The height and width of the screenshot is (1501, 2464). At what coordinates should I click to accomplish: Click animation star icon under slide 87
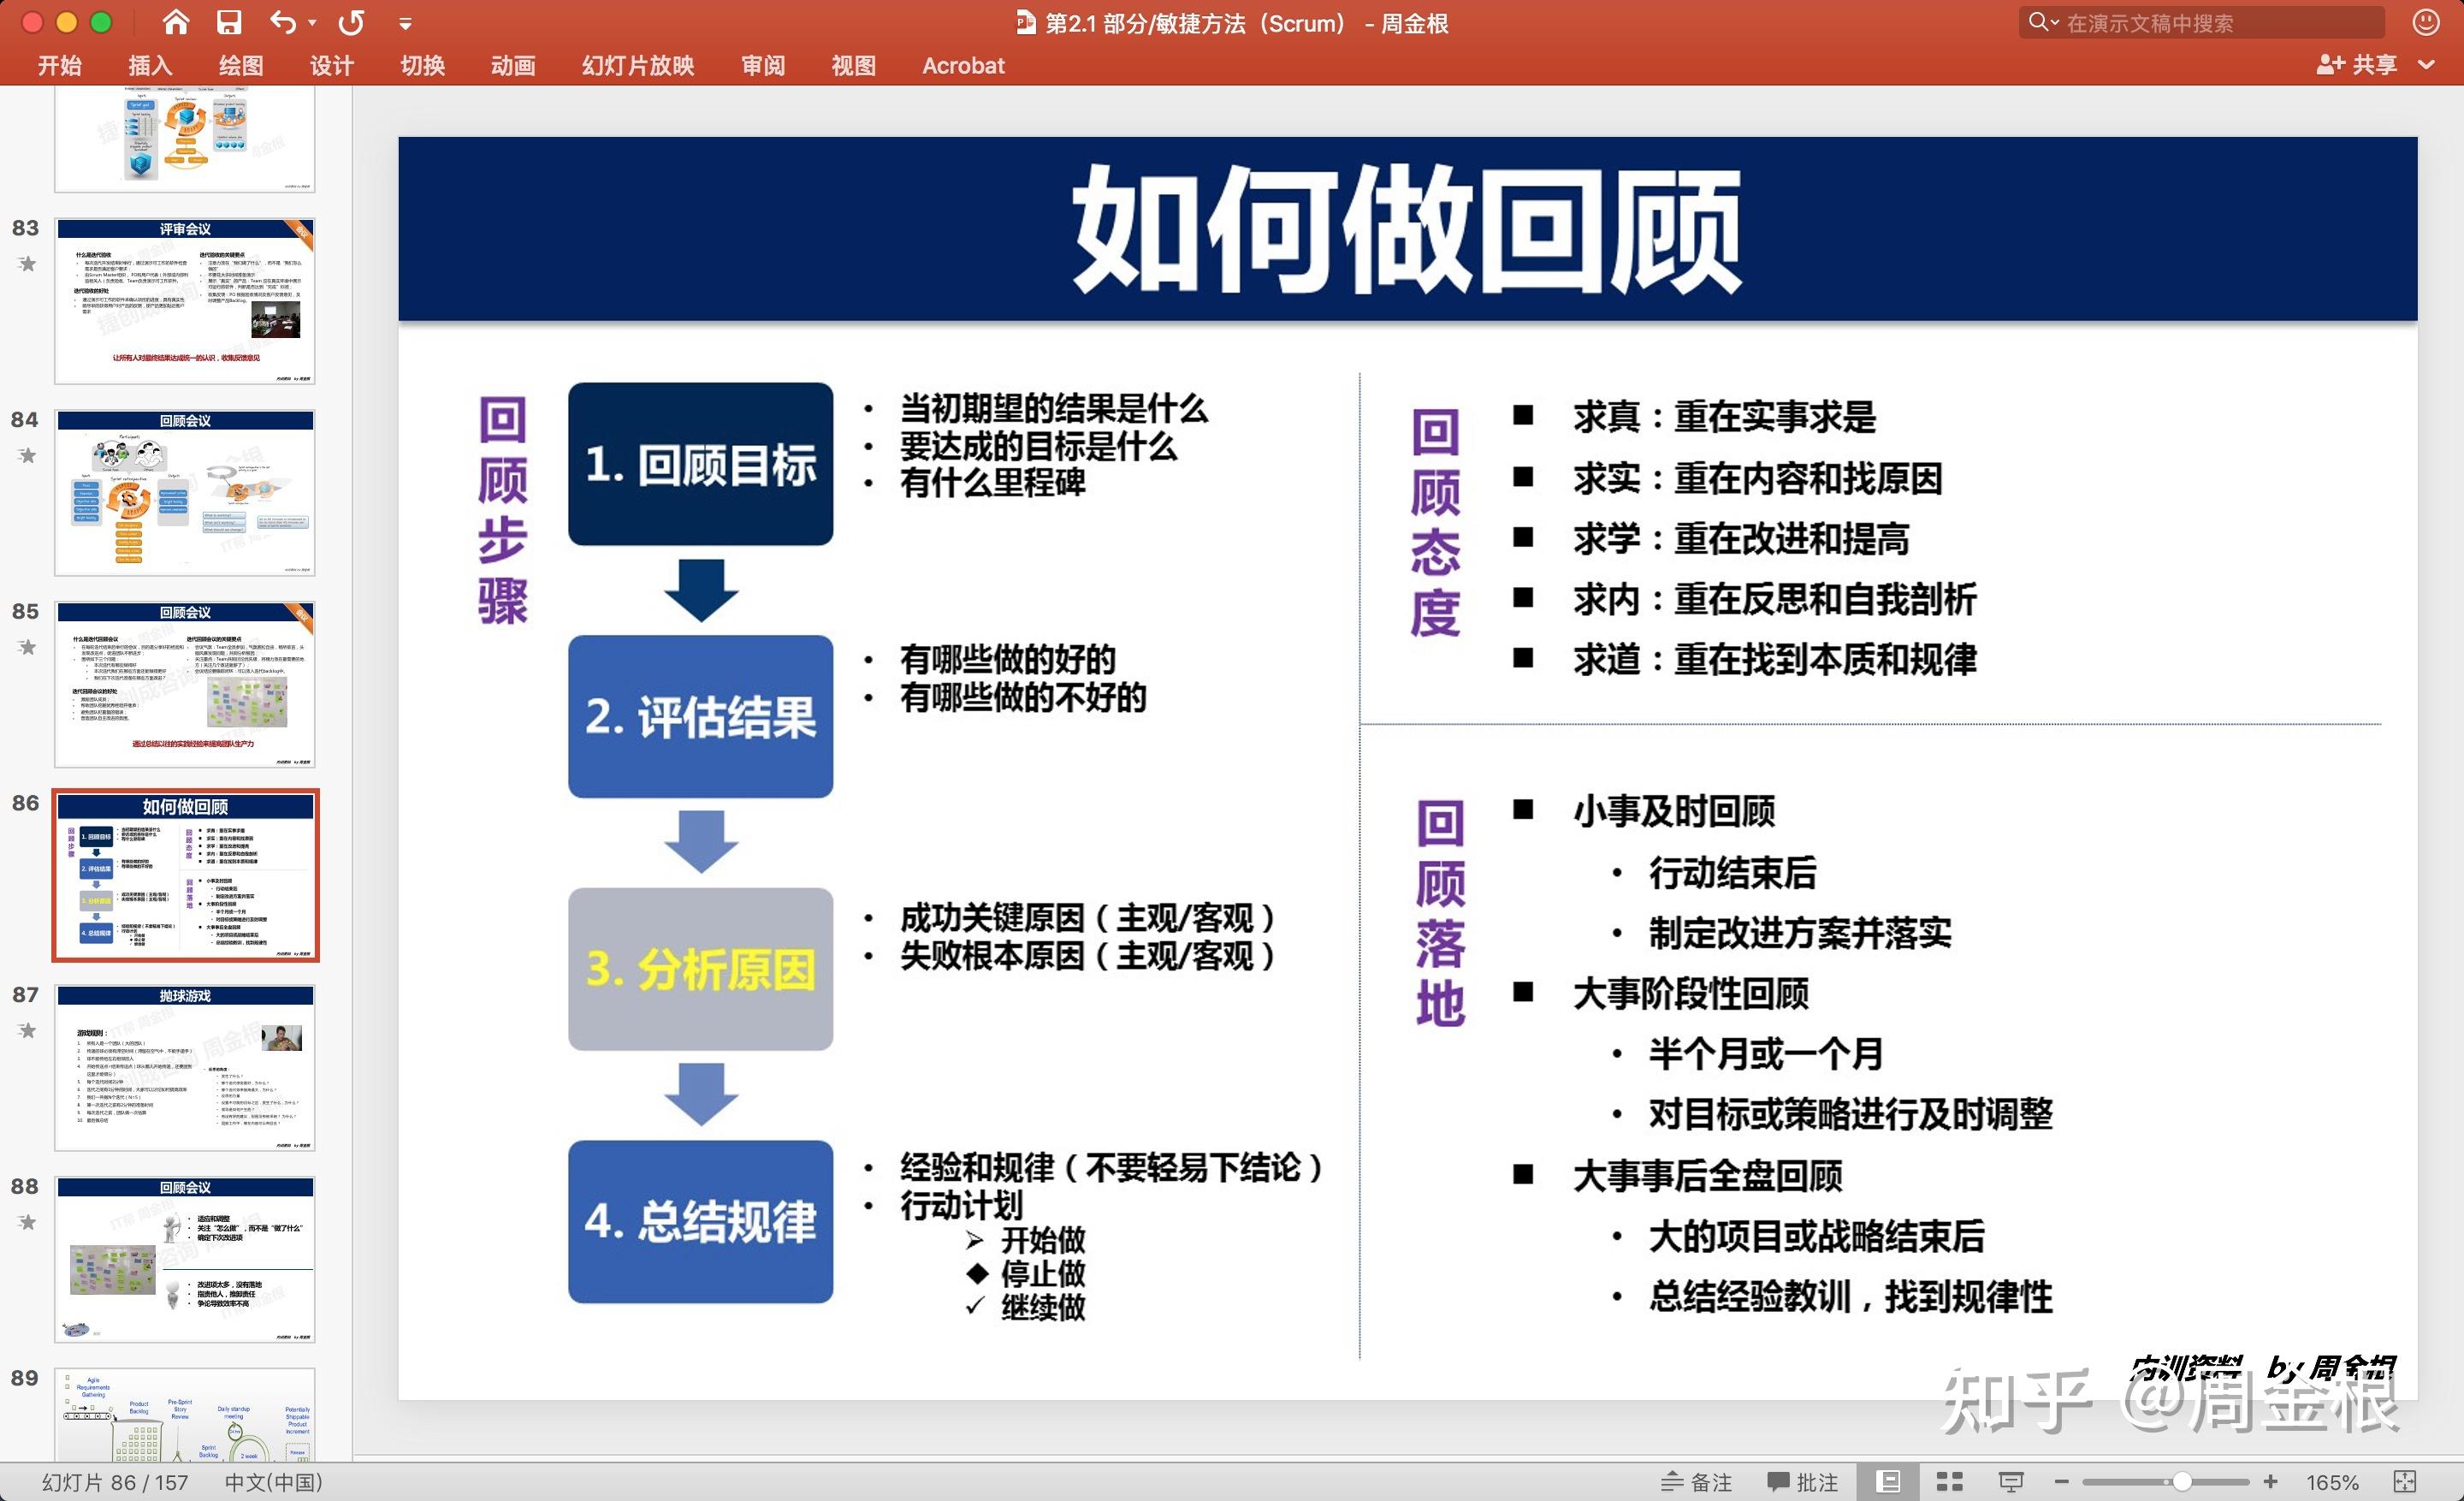pyautogui.click(x=27, y=1030)
